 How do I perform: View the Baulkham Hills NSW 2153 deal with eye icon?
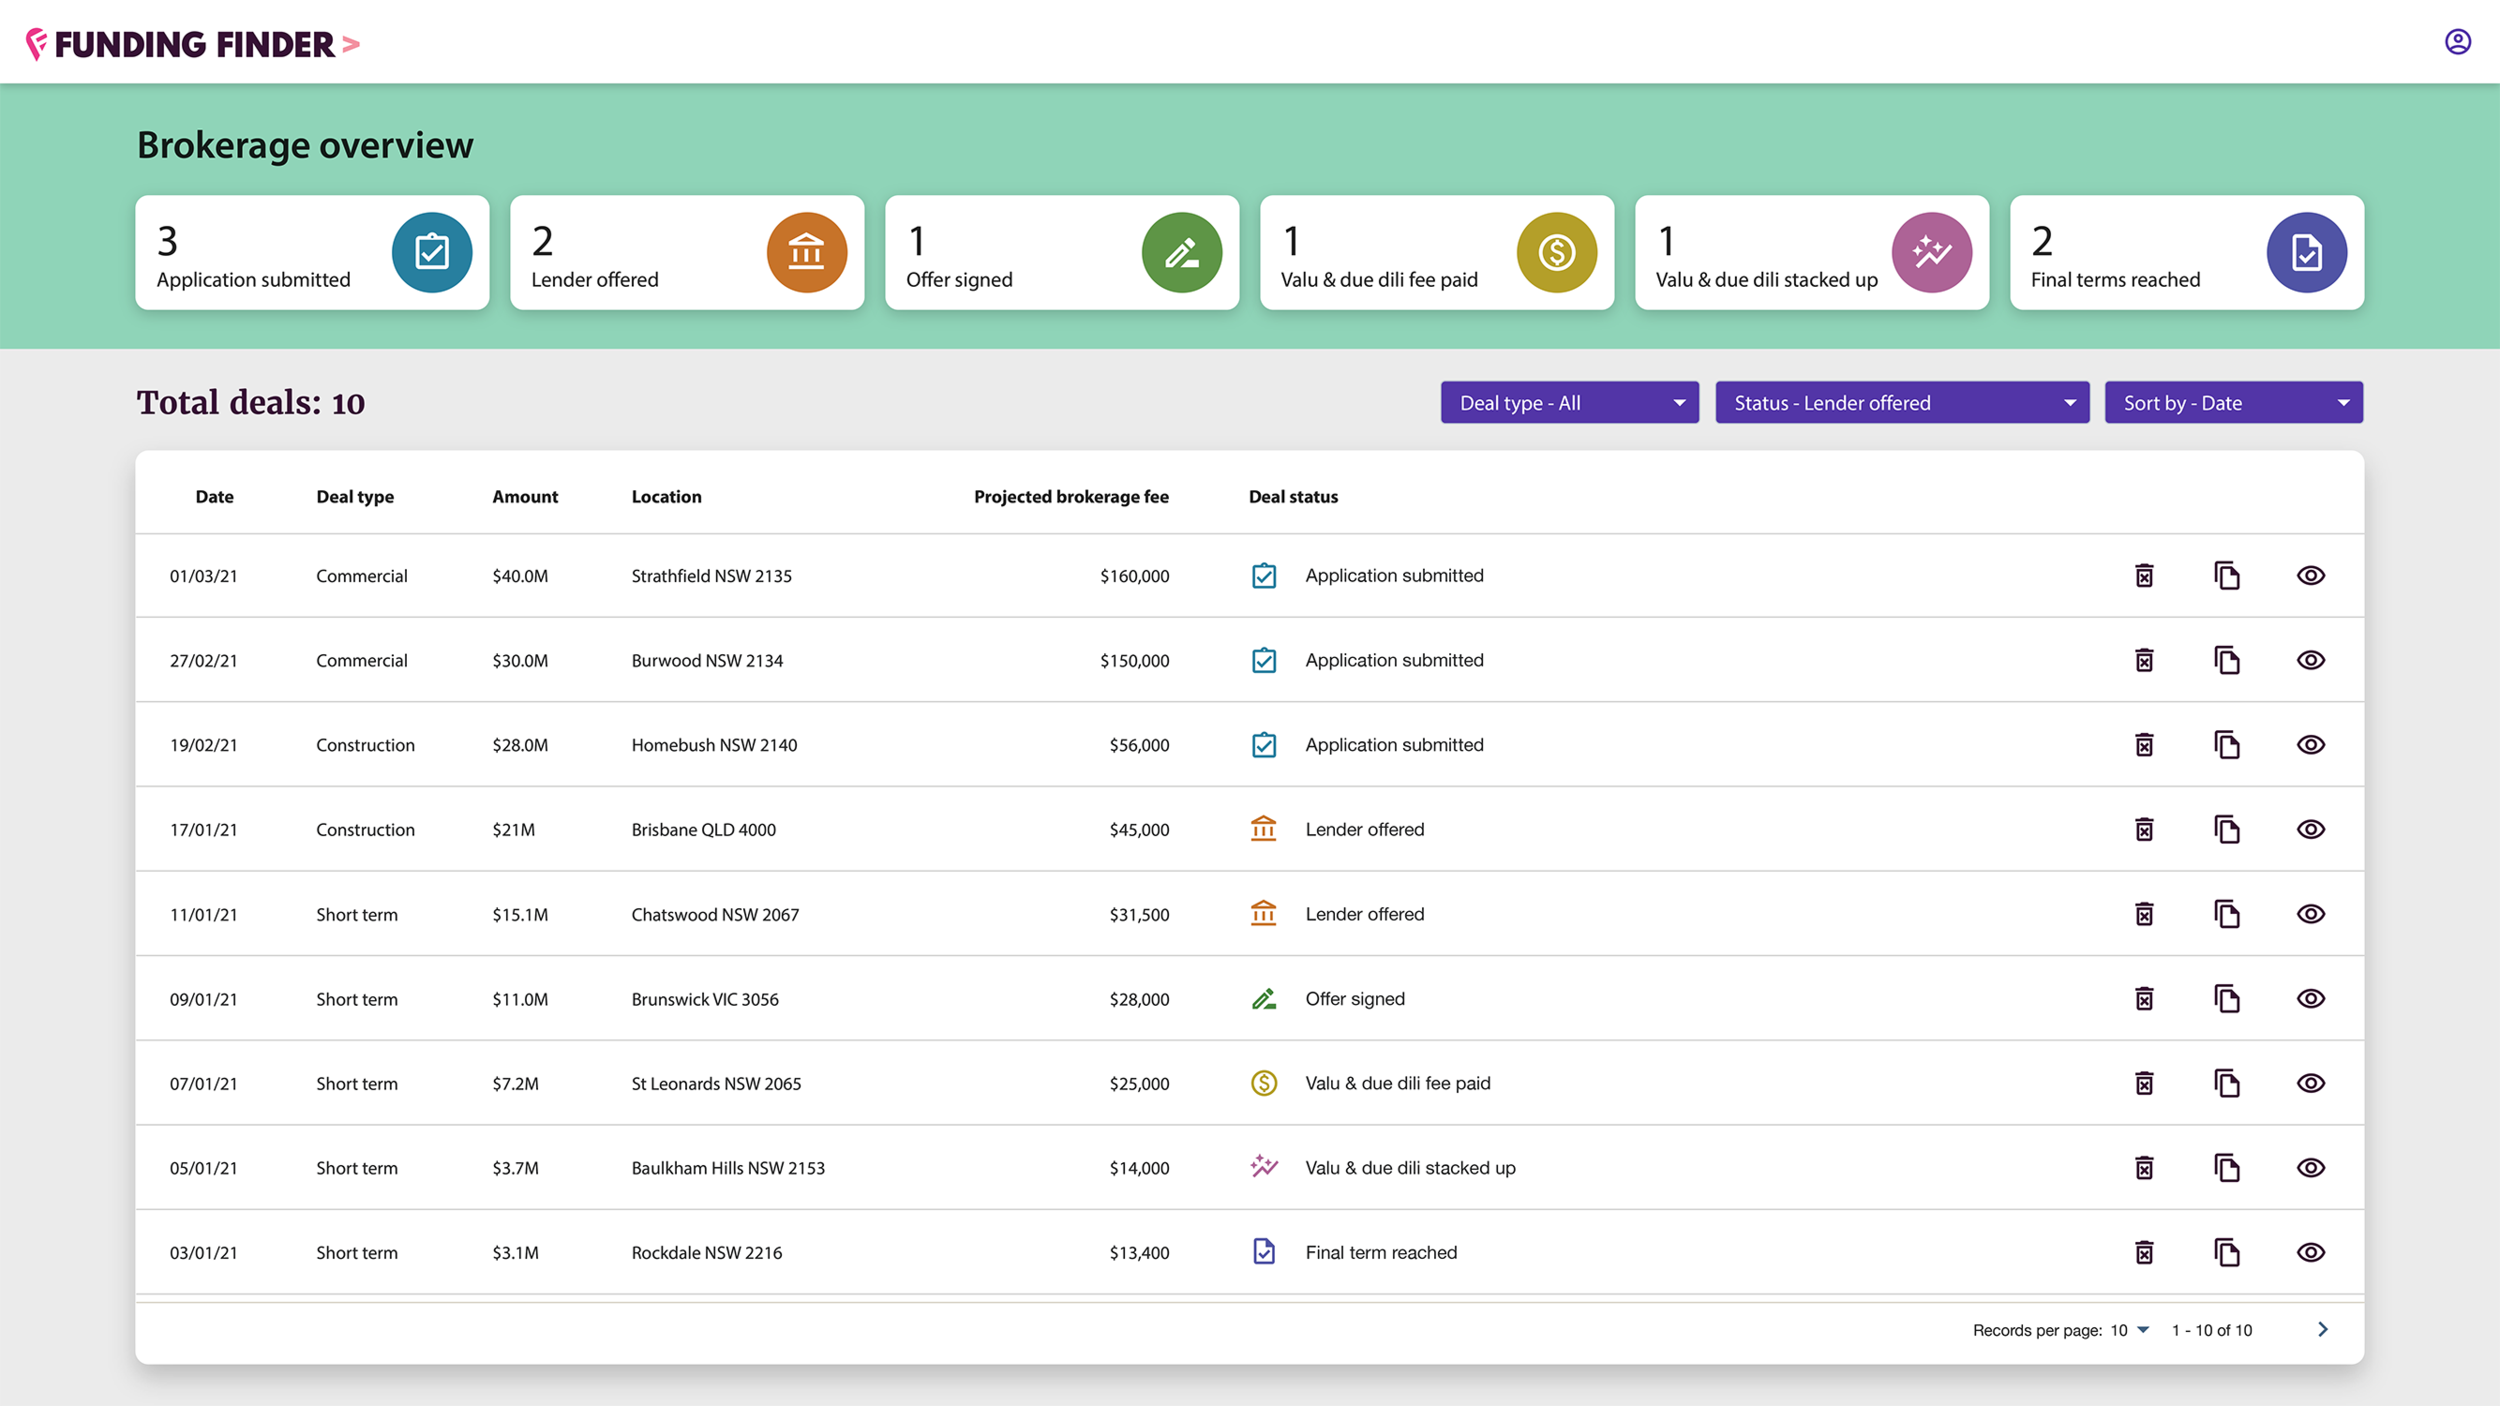click(x=2310, y=1168)
